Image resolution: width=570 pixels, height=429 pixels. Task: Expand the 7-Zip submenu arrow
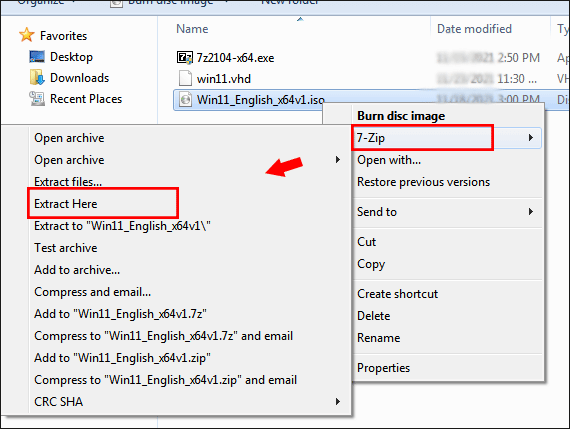point(531,137)
